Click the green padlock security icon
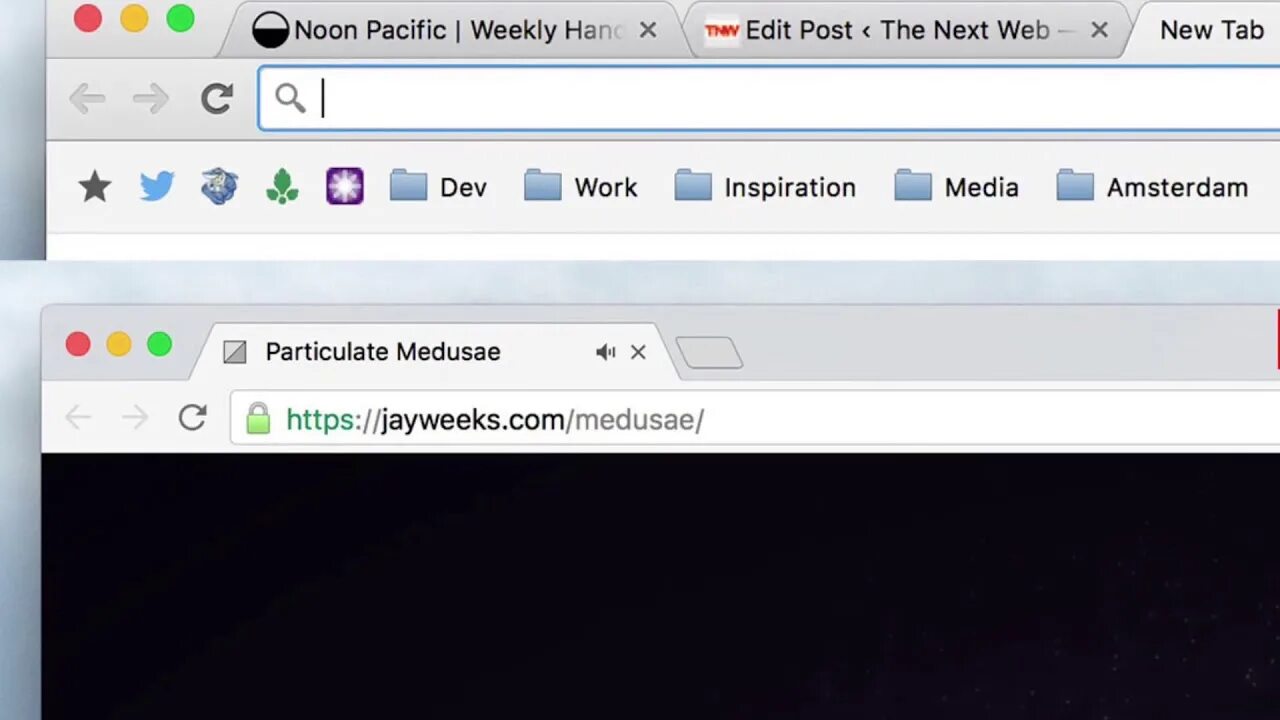The image size is (1280, 720). (x=258, y=418)
